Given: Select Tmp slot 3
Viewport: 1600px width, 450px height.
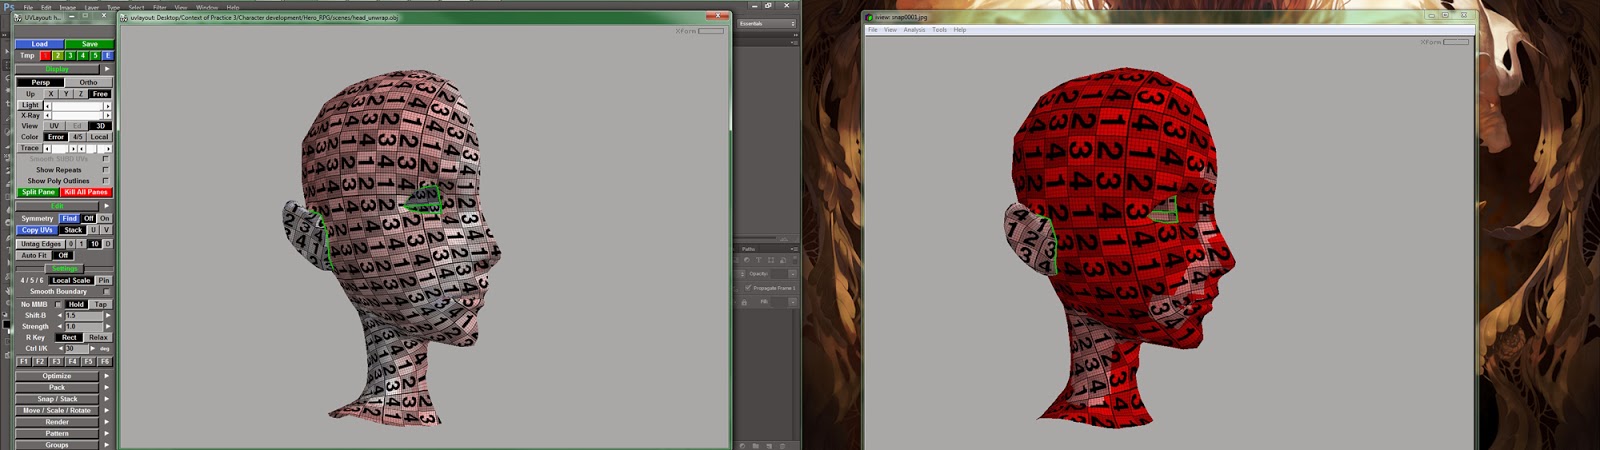Looking at the screenshot, I should coord(70,56).
